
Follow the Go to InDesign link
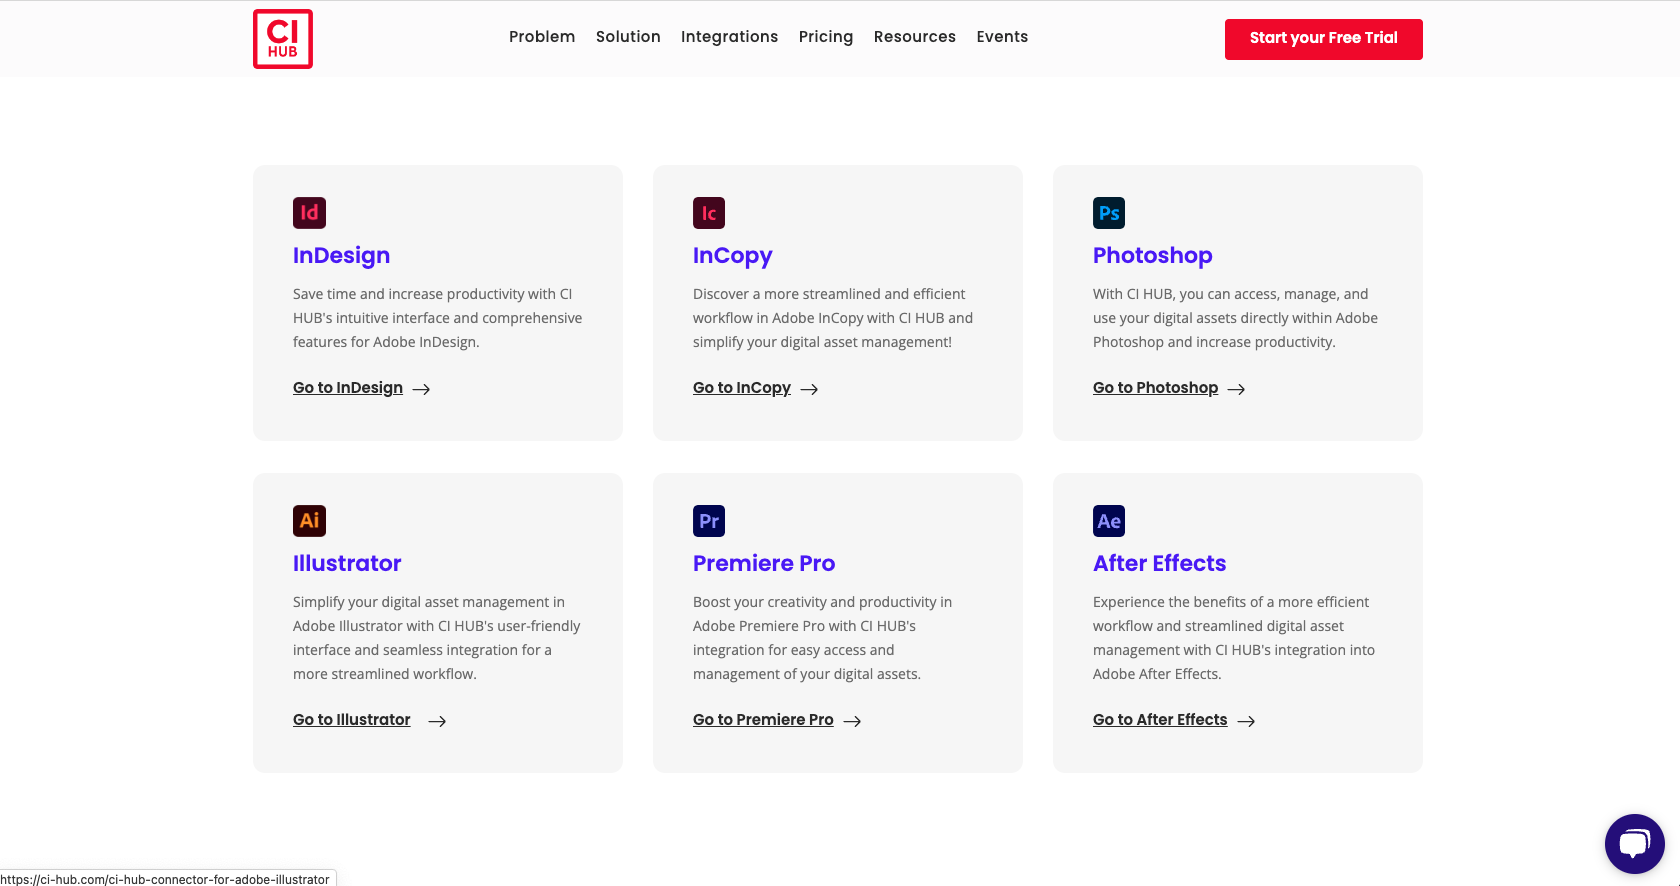click(x=348, y=388)
